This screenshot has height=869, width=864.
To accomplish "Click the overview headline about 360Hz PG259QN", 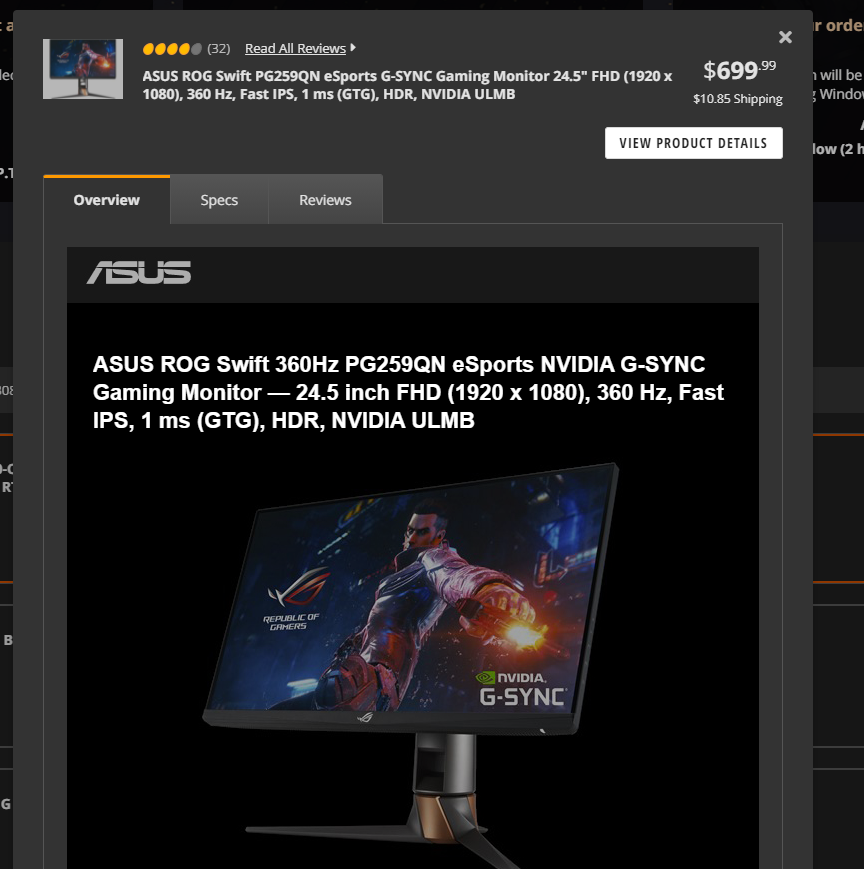I will (408, 392).
